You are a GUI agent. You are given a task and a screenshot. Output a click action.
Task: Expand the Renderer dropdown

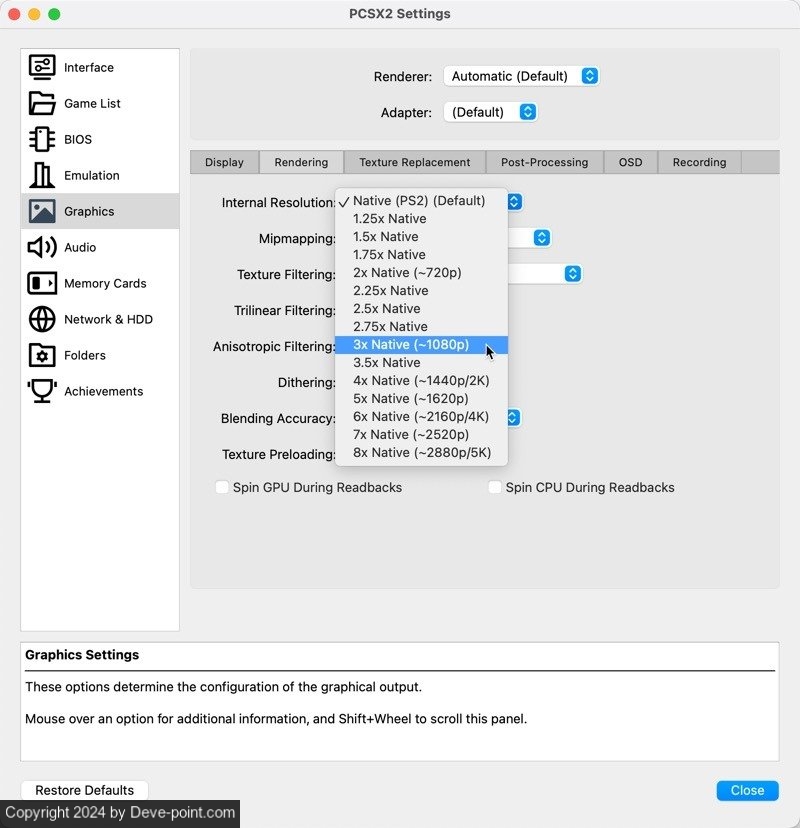(x=521, y=76)
